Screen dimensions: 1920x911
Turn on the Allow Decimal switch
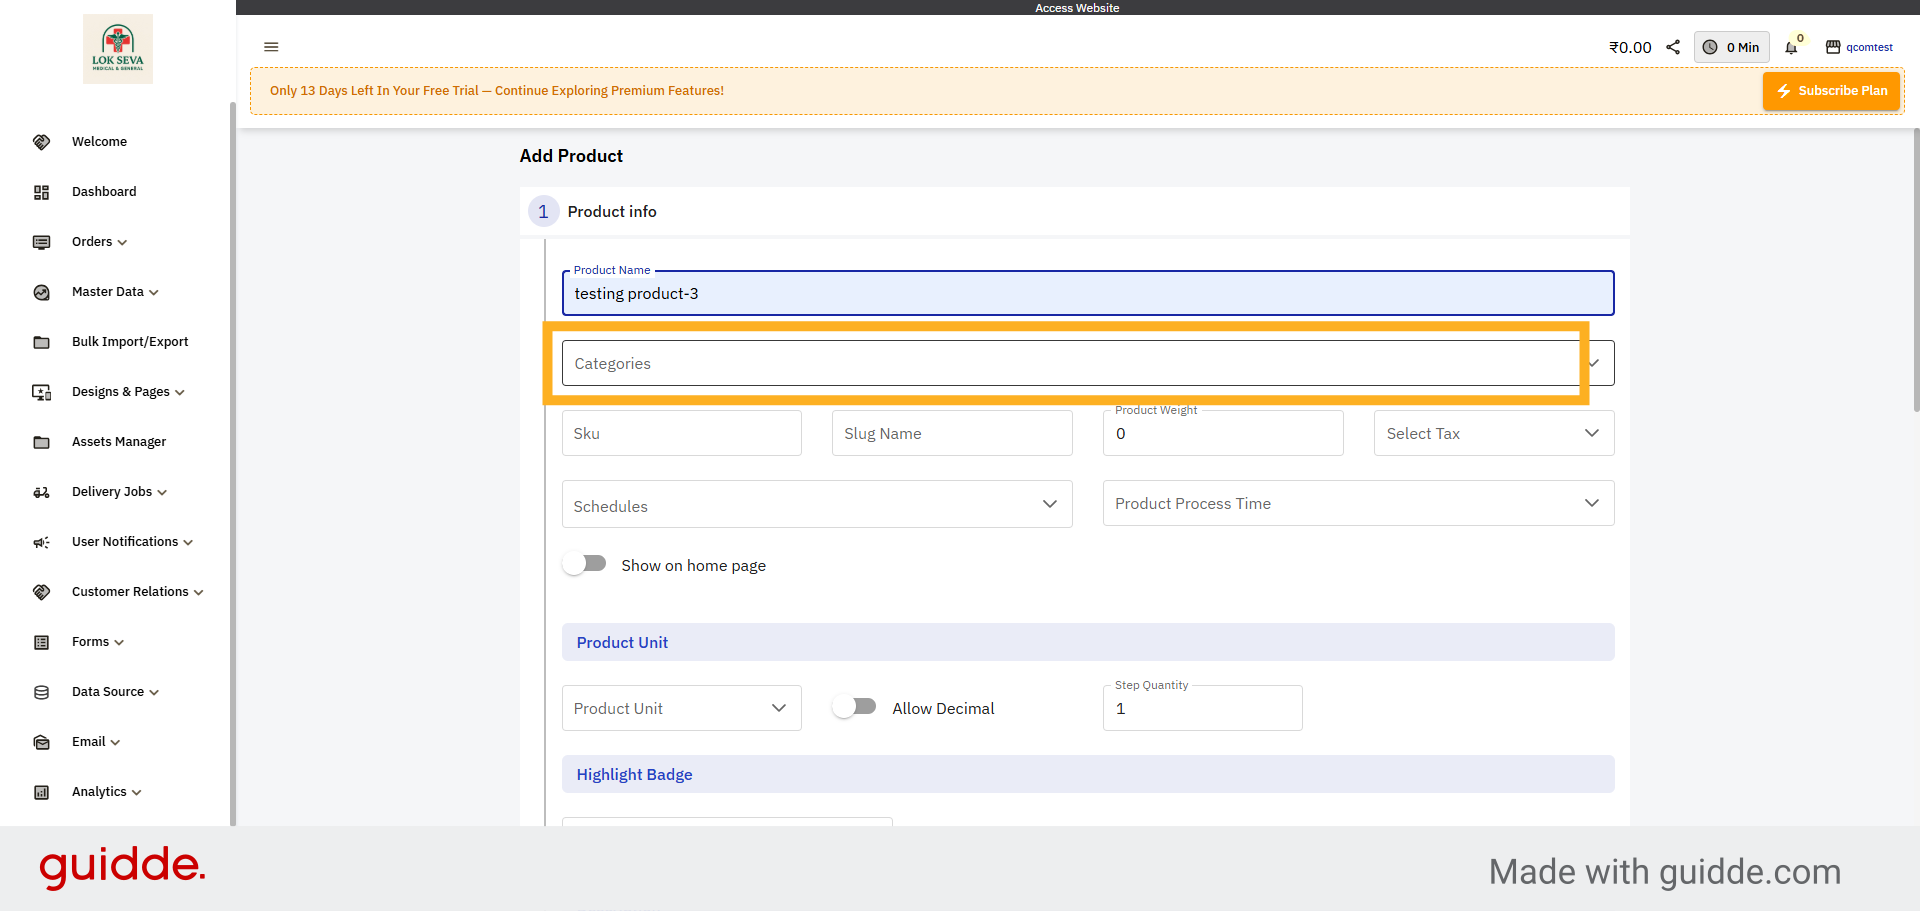[x=854, y=706]
